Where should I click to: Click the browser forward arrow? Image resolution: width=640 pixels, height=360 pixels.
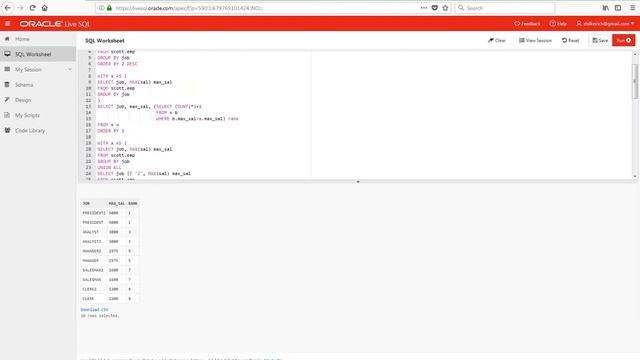coord(20,8)
